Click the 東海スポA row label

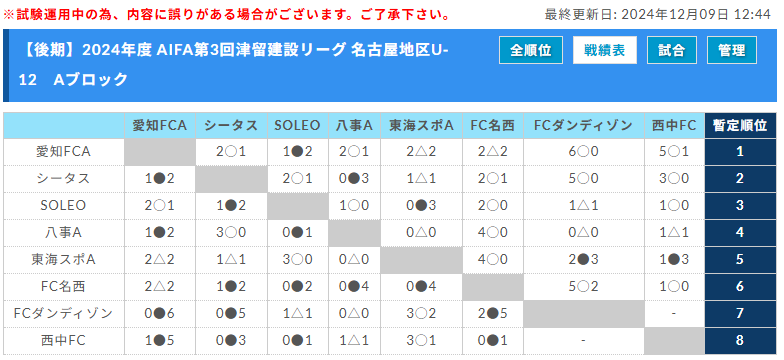(64, 260)
